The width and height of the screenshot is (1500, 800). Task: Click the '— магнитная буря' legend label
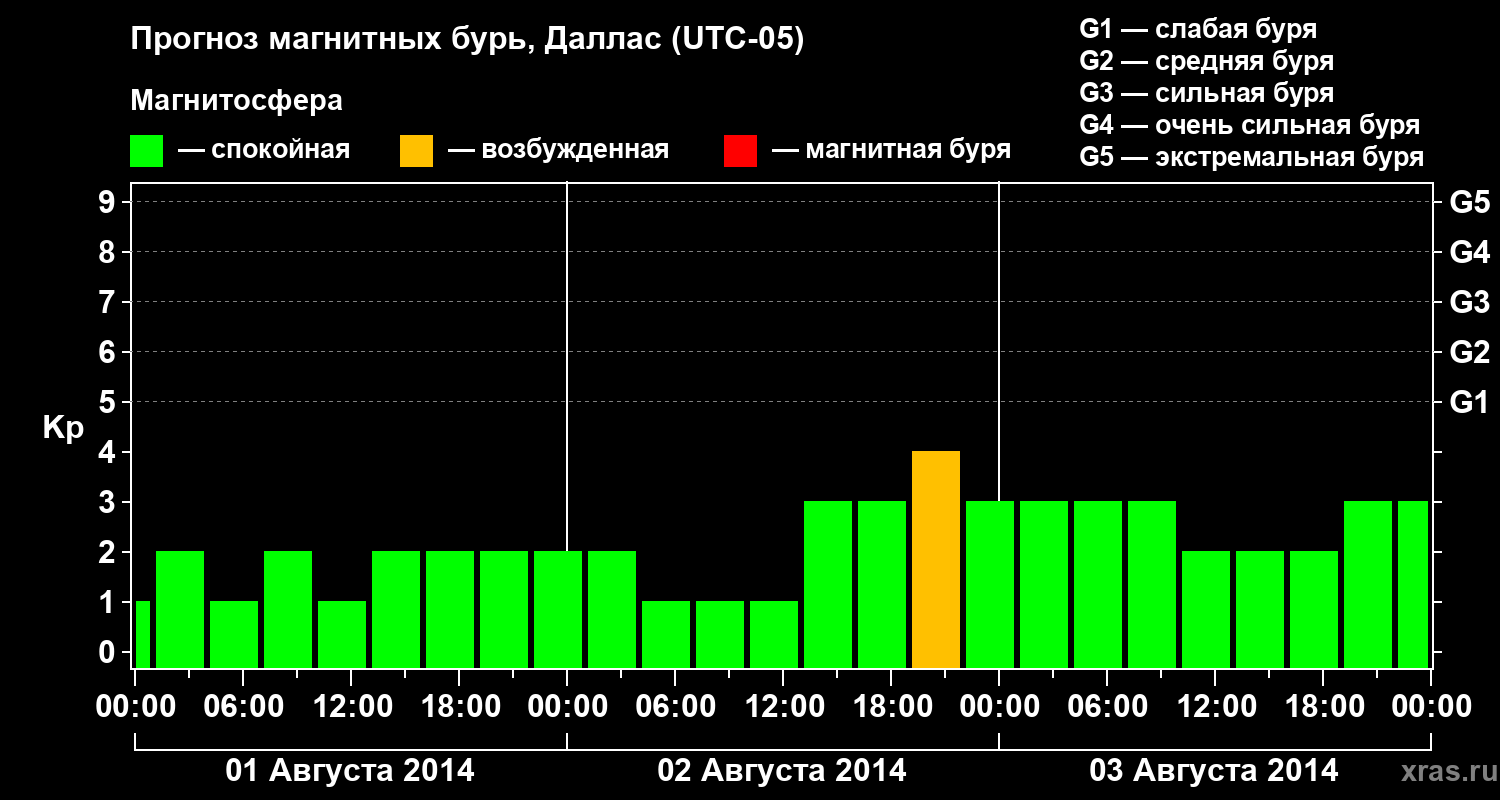892,150
